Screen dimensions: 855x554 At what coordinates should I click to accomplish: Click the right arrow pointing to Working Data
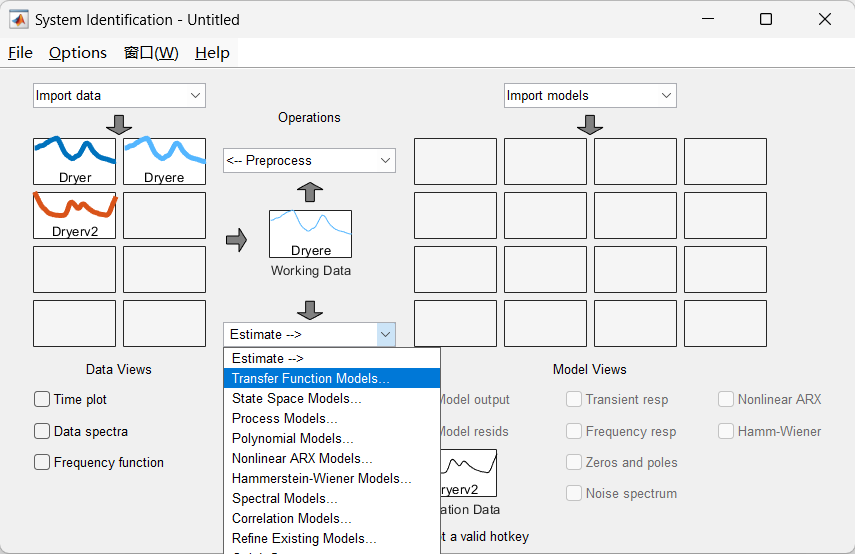click(237, 240)
